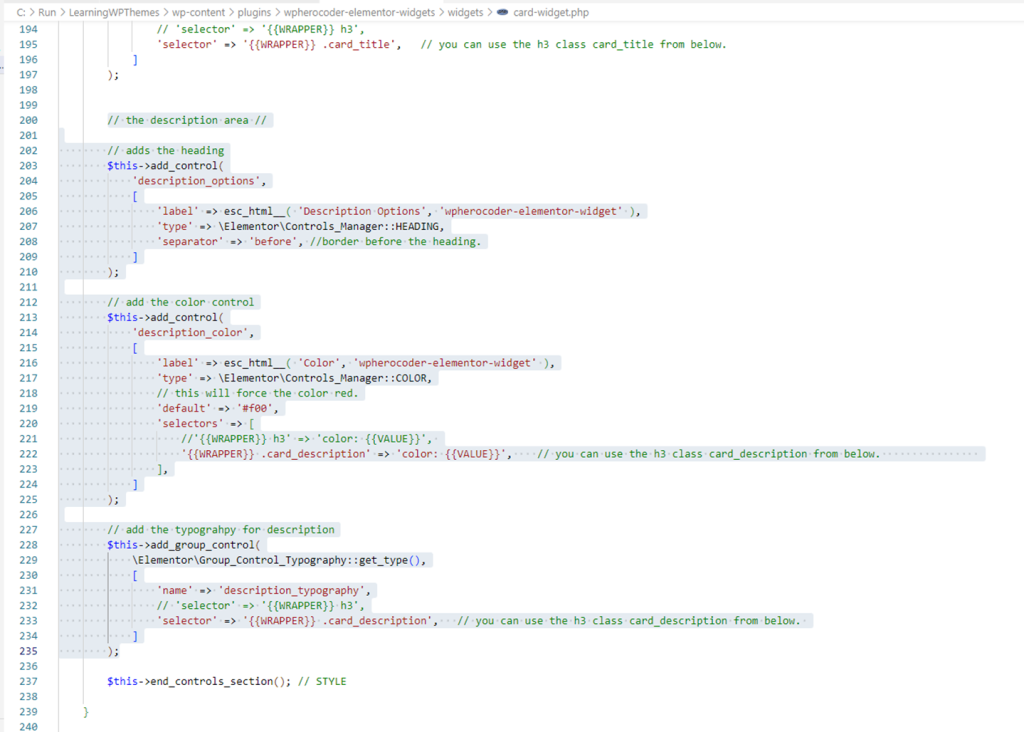Click the 'the description area' comment
The height and width of the screenshot is (732, 1024).
[x=190, y=120]
